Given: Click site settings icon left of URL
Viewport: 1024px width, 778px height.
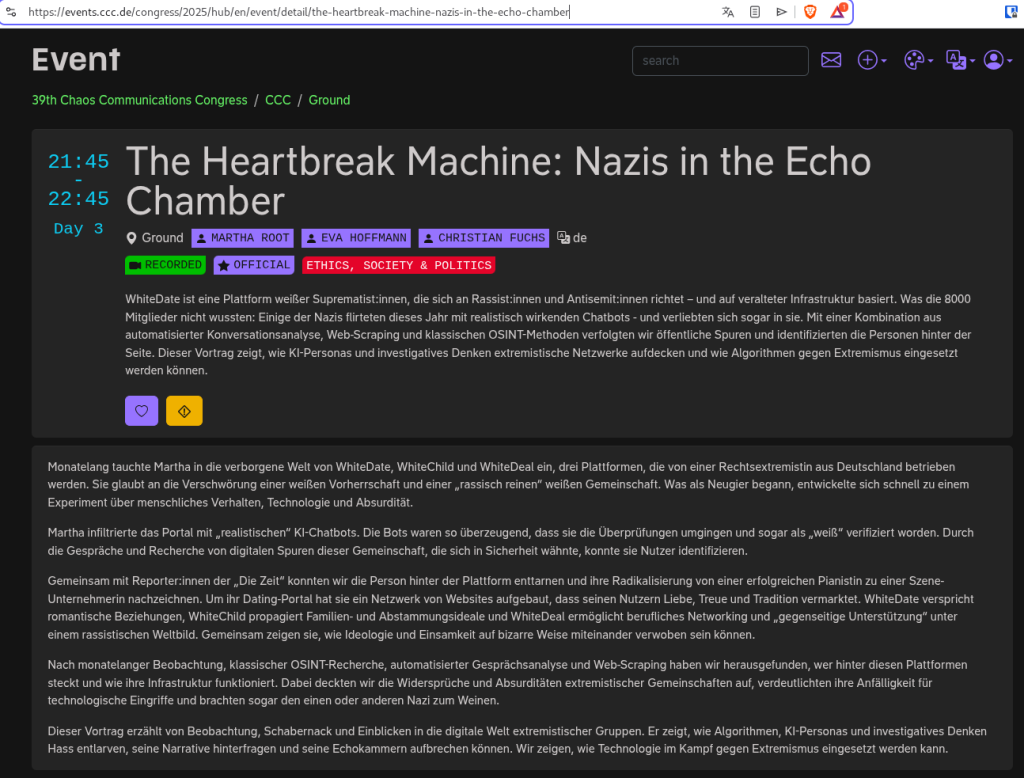Looking at the screenshot, I should tap(11, 12).
